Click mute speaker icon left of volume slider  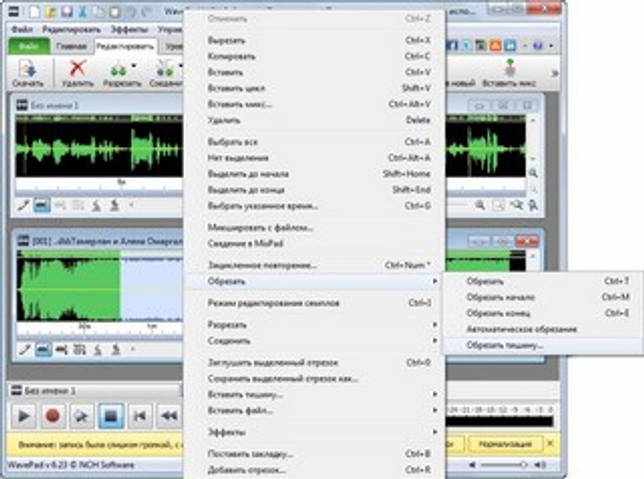(473, 465)
